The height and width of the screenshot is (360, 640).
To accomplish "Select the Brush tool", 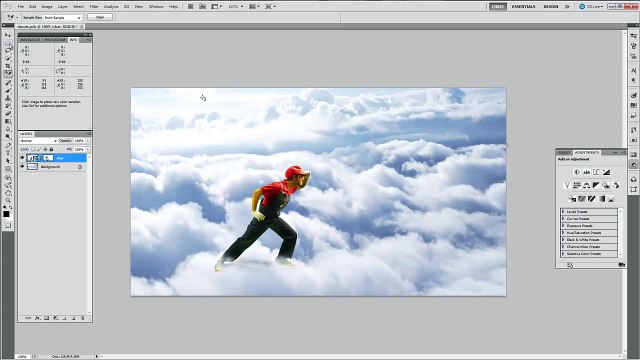I will [x=8, y=91].
